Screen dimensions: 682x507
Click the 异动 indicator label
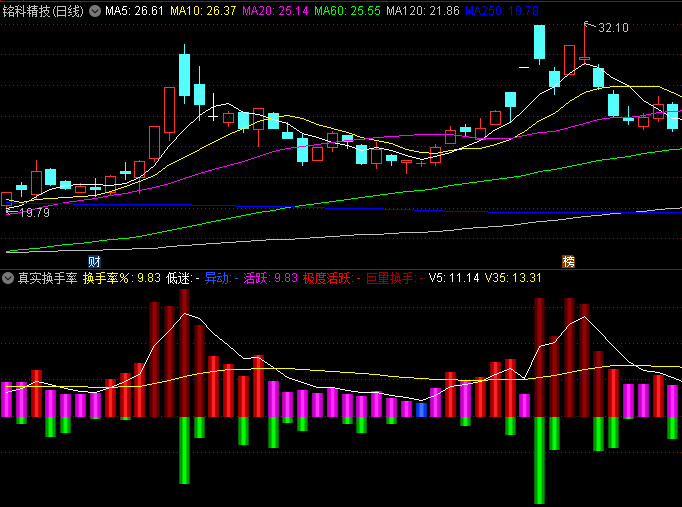(221, 278)
